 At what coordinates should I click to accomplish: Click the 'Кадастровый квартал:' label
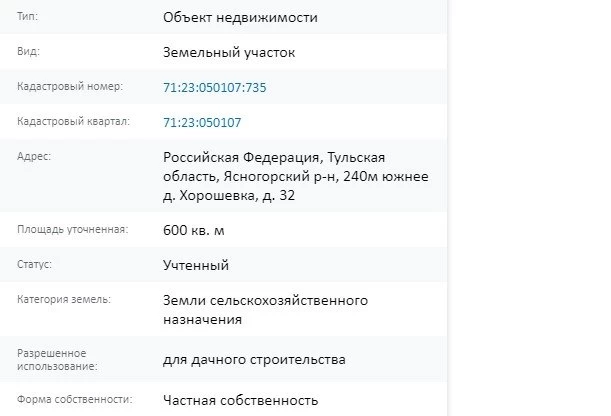coord(74,122)
